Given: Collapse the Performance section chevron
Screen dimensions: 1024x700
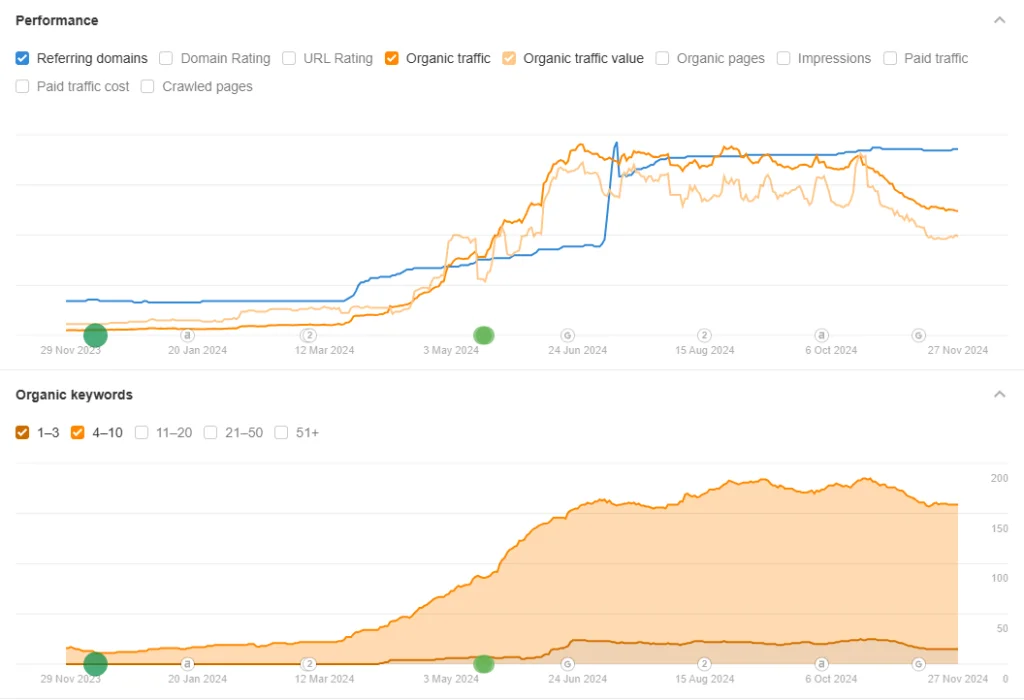Looking at the screenshot, I should (x=1000, y=20).
